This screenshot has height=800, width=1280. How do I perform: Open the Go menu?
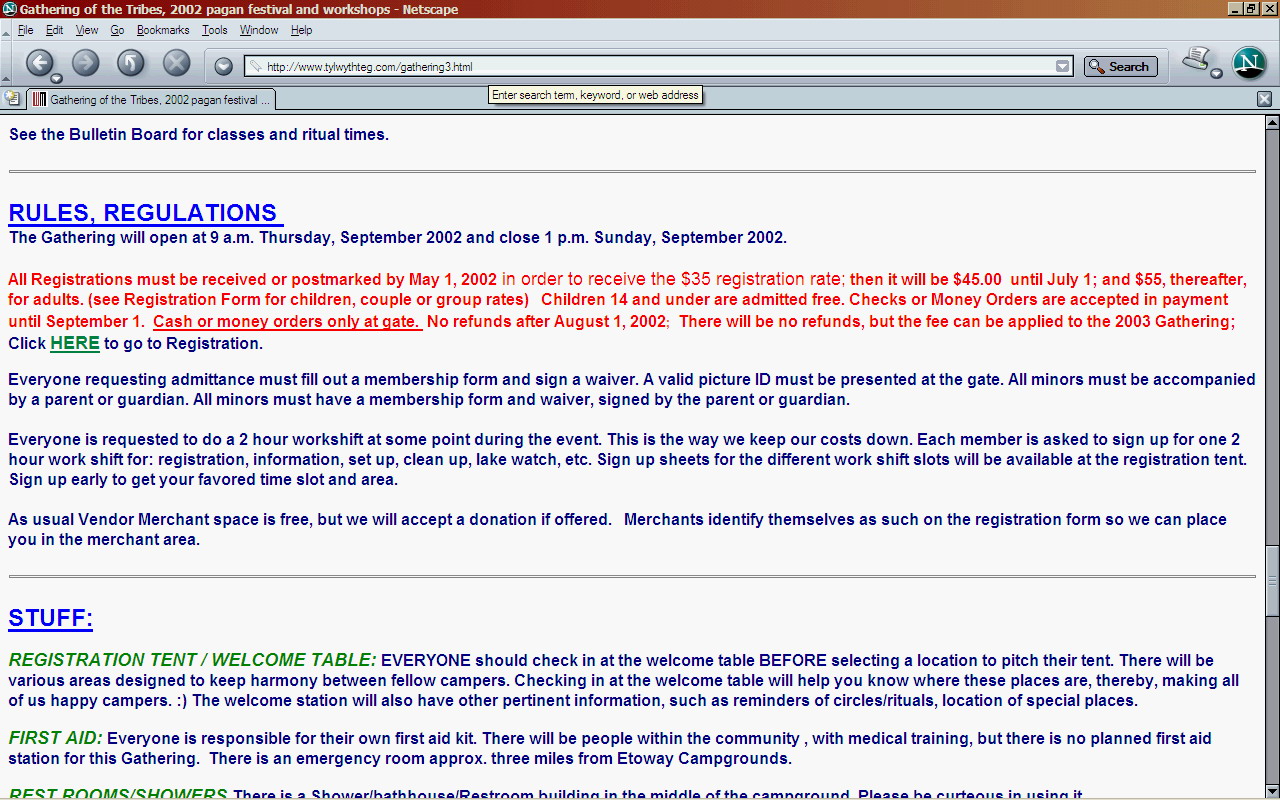117,30
